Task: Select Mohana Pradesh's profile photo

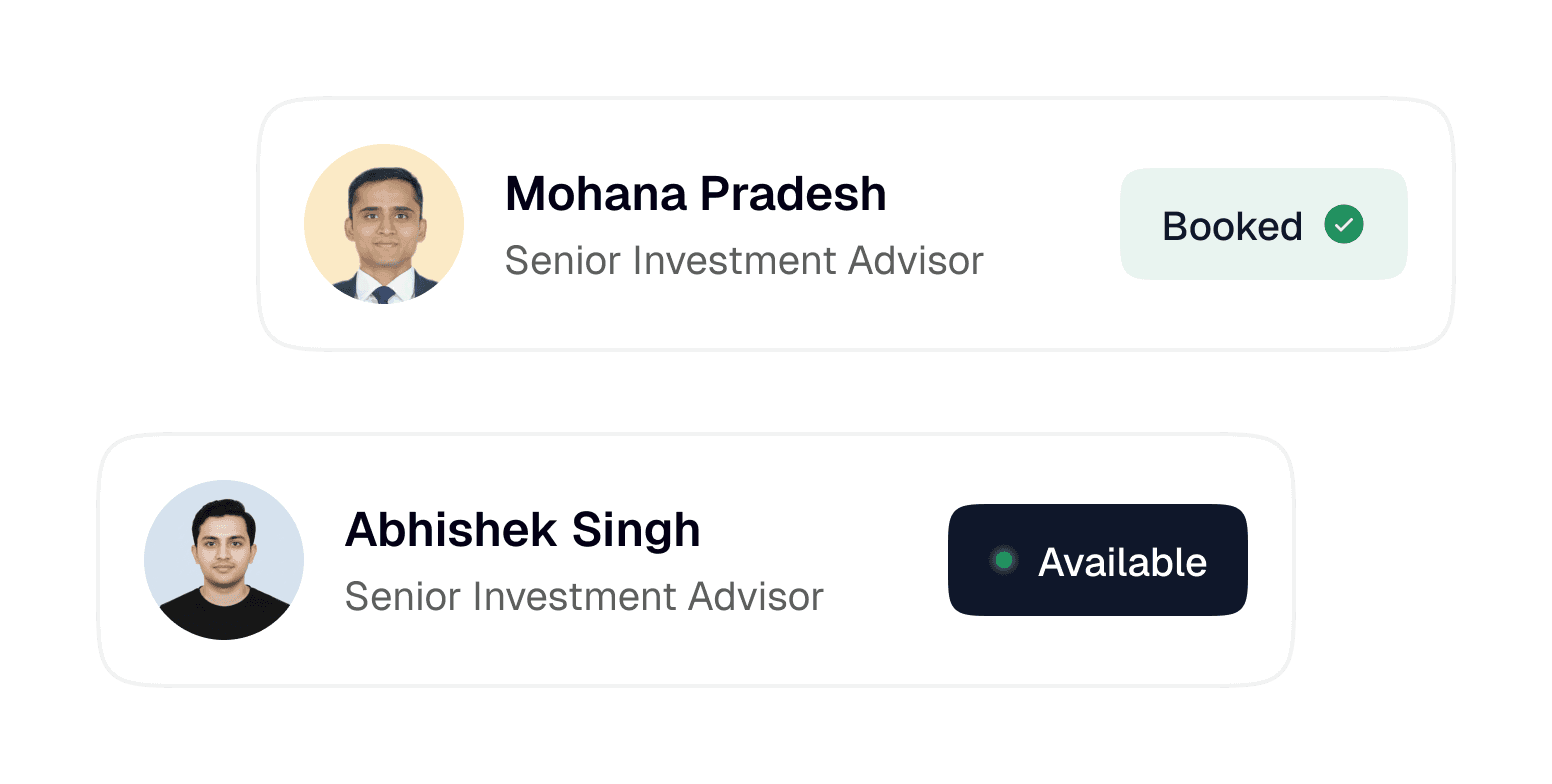Action: 384,224
